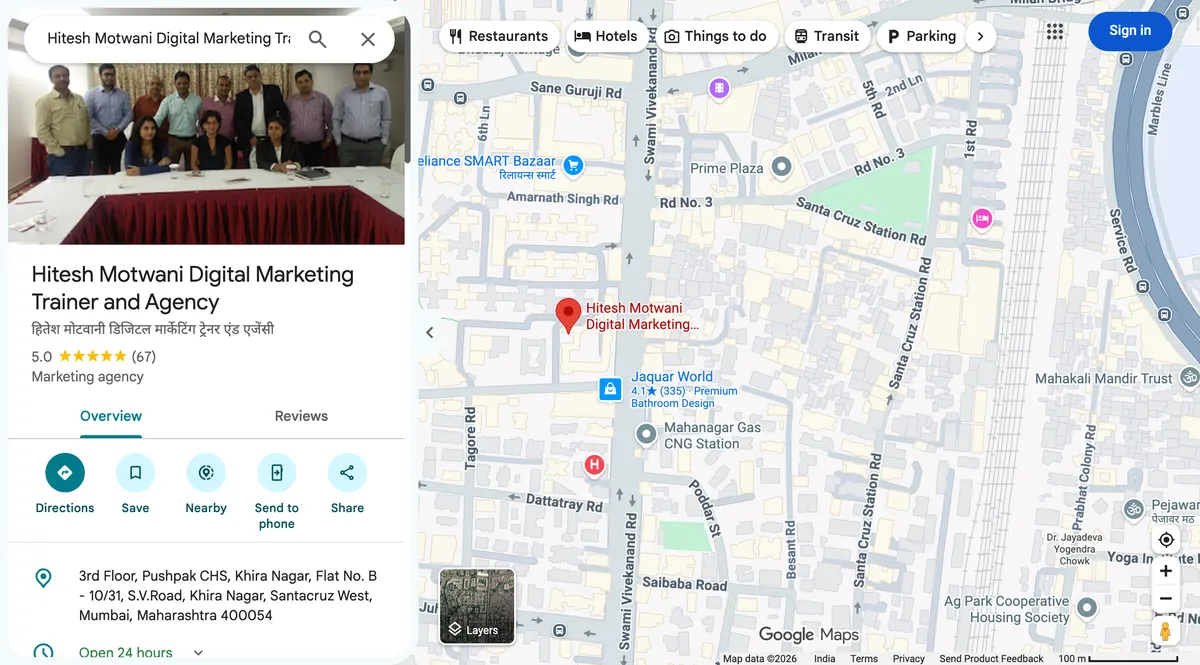The image size is (1200, 665).
Task: Search Nearby places icon
Action: [206, 473]
